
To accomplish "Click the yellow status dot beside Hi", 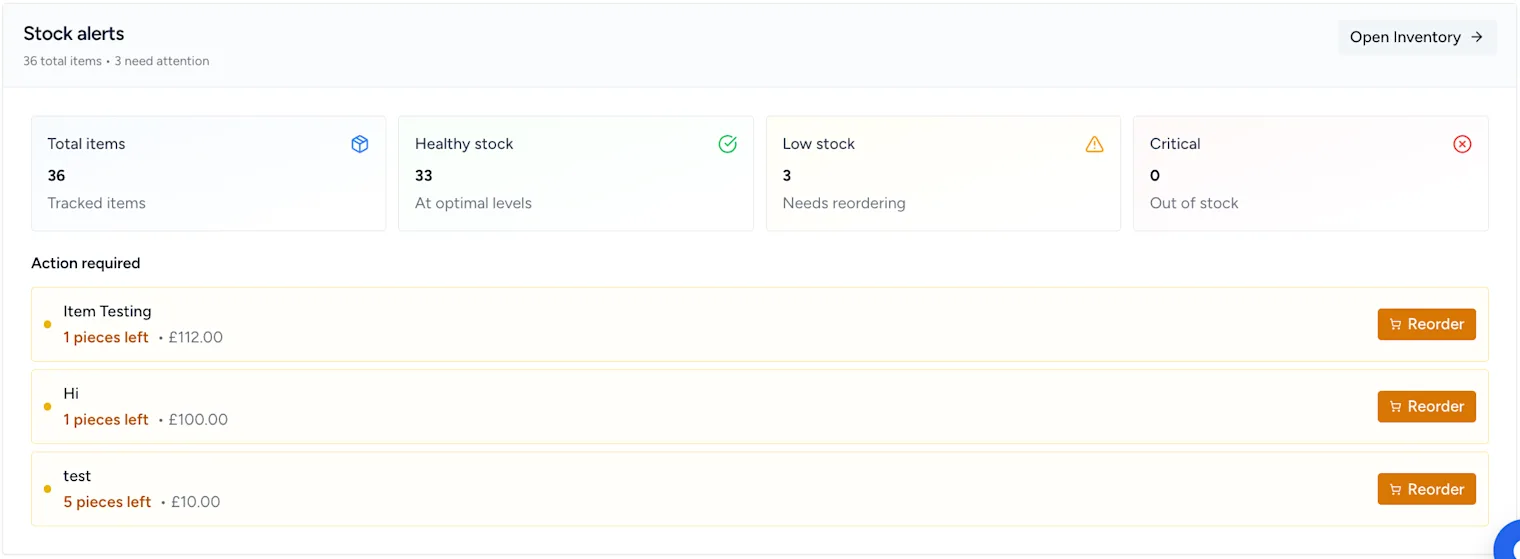I will pyautogui.click(x=47, y=407).
